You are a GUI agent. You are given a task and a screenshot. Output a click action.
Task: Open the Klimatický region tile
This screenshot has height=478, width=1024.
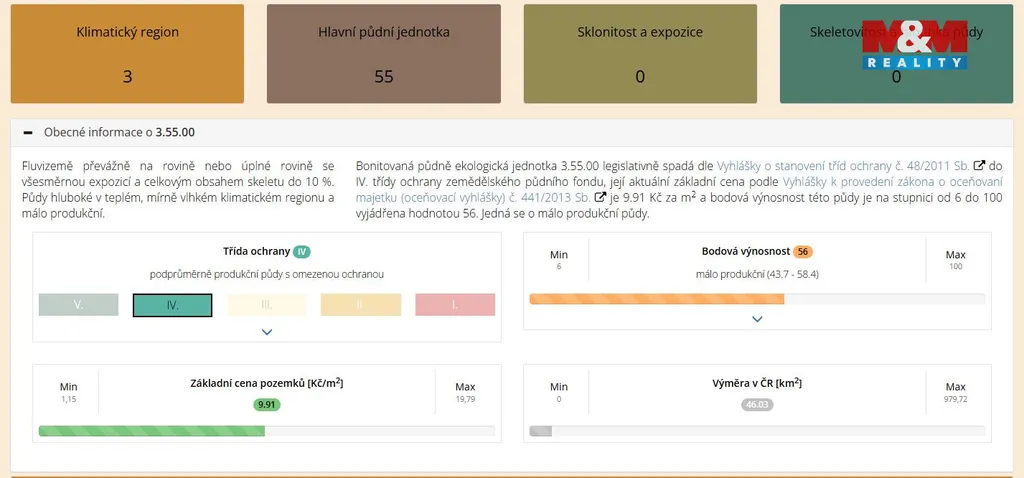tap(127, 54)
